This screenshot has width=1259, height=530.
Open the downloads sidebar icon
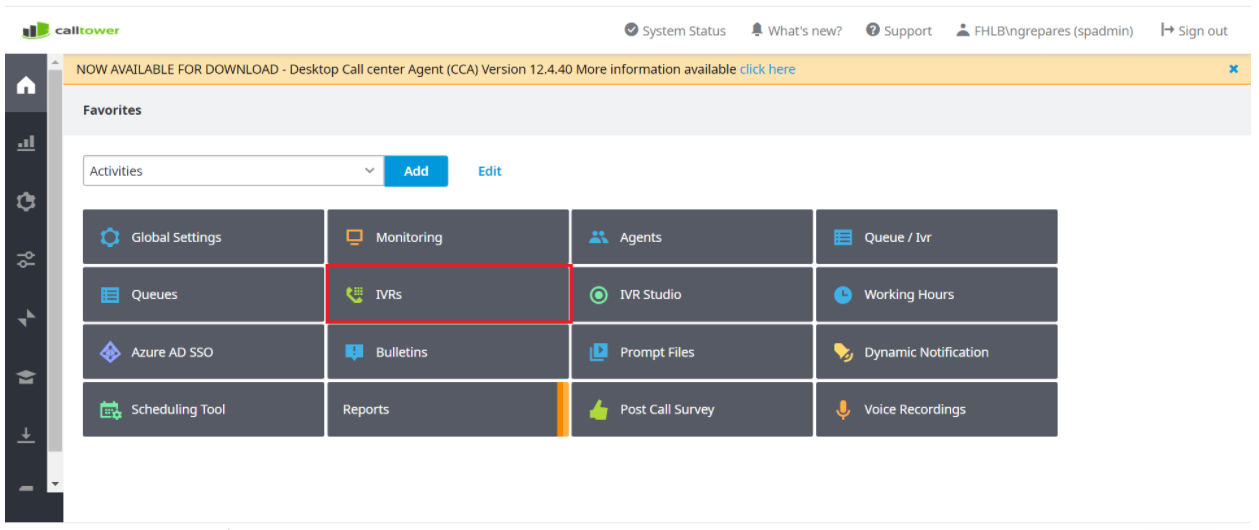click(x=26, y=435)
